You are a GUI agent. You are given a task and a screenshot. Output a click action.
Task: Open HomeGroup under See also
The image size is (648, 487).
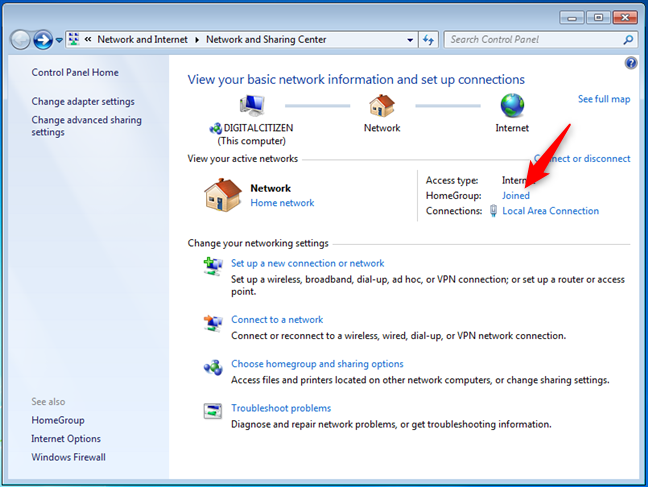[x=58, y=420]
